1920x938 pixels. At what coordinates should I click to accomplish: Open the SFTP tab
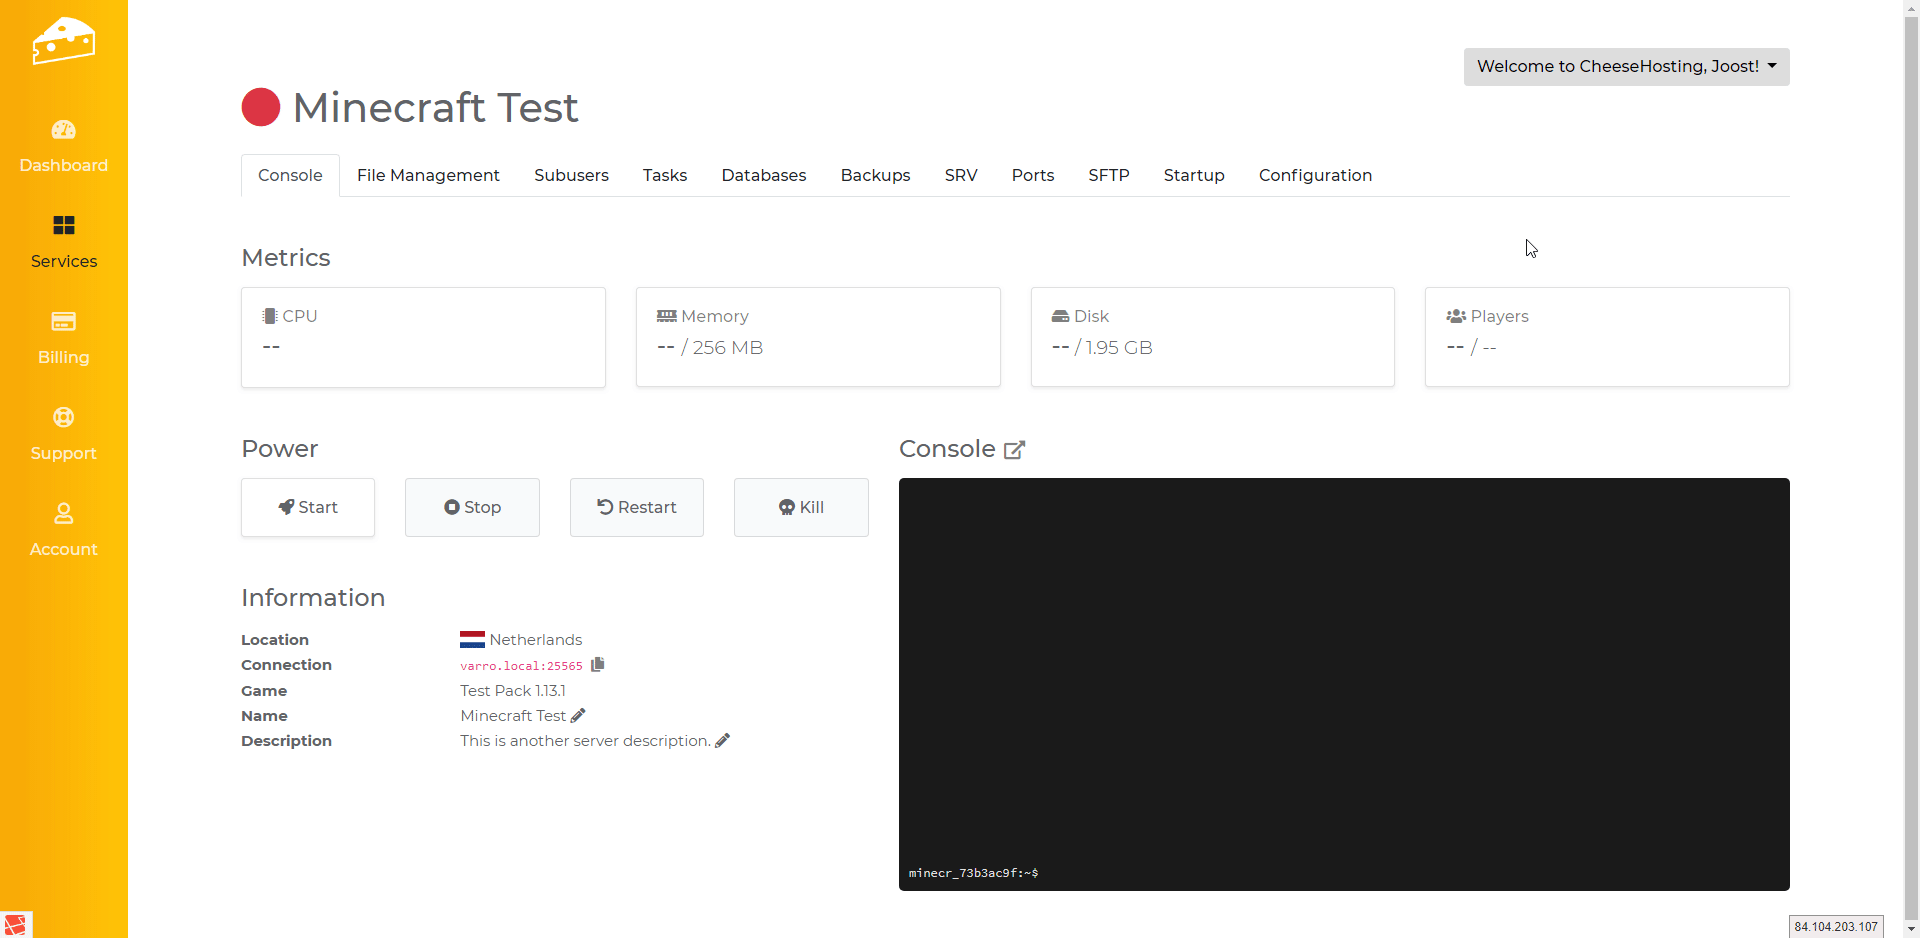1108,175
